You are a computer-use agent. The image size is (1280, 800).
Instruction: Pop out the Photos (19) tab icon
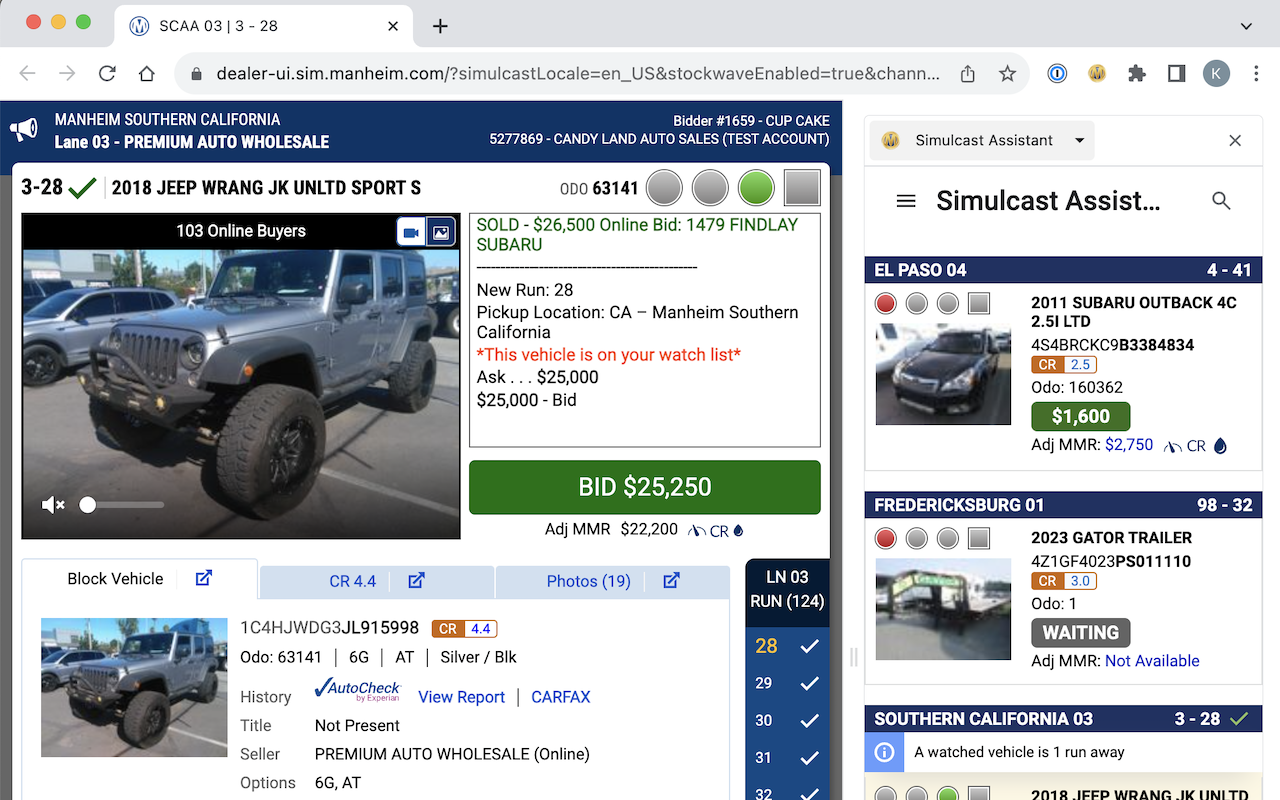[672, 580]
